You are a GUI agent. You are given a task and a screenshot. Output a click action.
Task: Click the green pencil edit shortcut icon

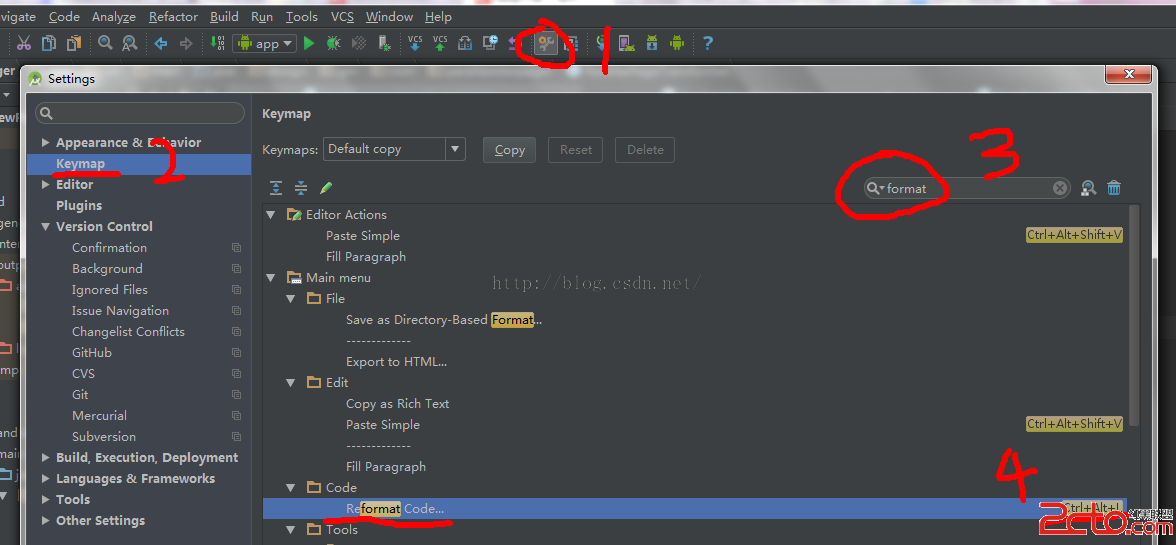(x=326, y=187)
